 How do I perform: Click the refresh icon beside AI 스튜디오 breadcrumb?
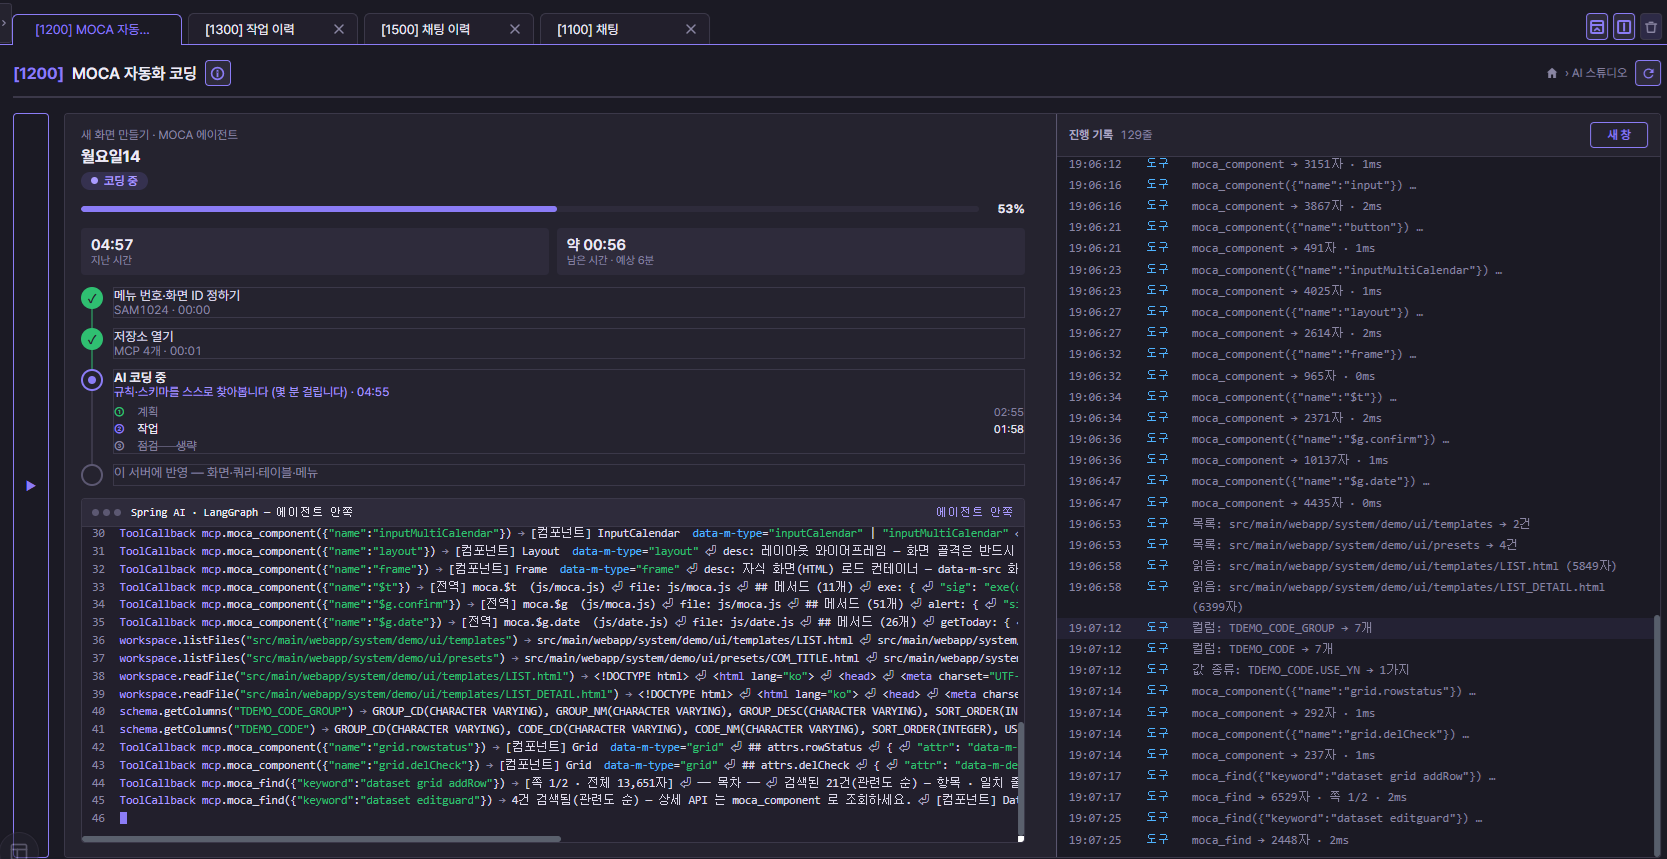[1648, 73]
